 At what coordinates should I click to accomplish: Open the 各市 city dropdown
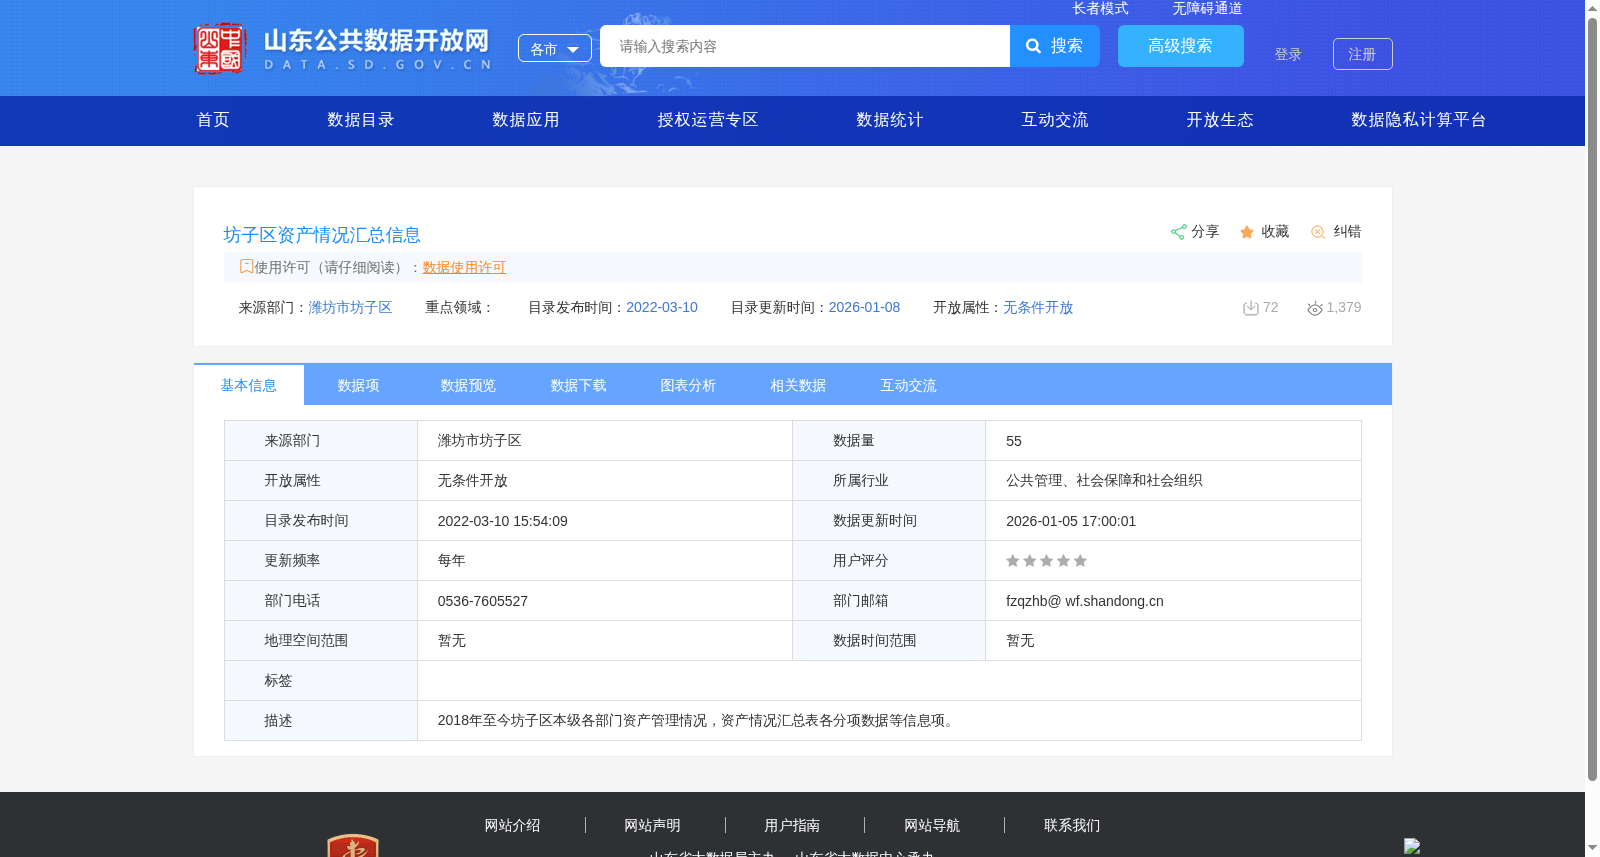pos(555,48)
